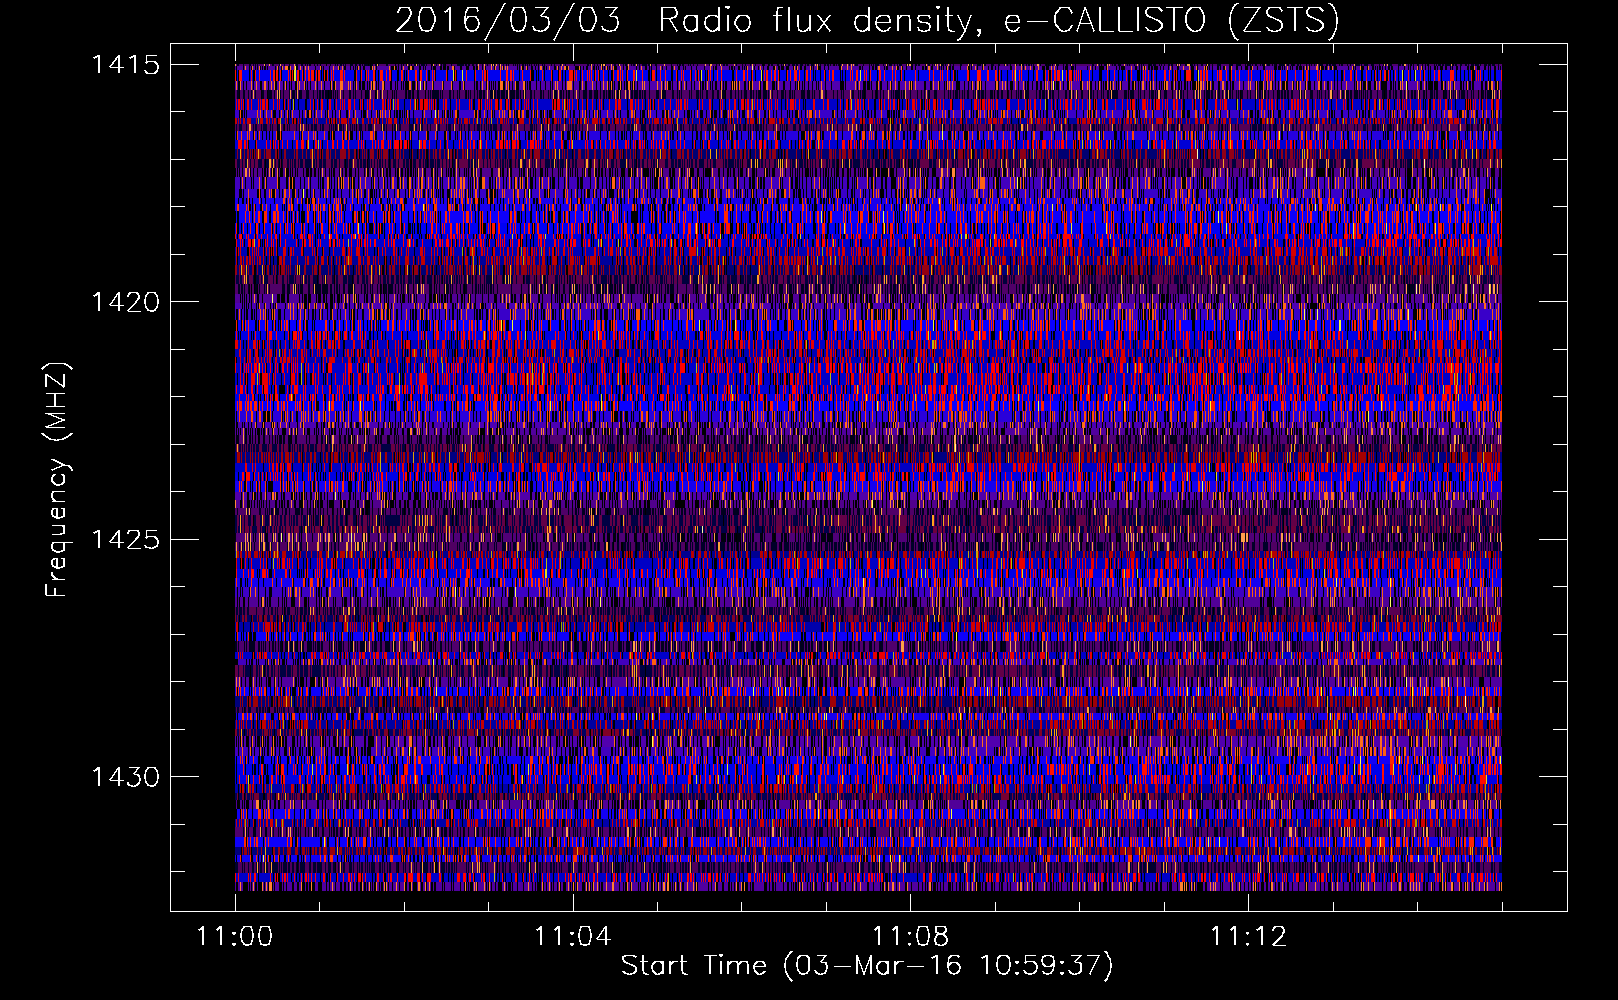Click the 11:12 time tick label
This screenshot has width=1618, height=1000.
tap(1248, 936)
